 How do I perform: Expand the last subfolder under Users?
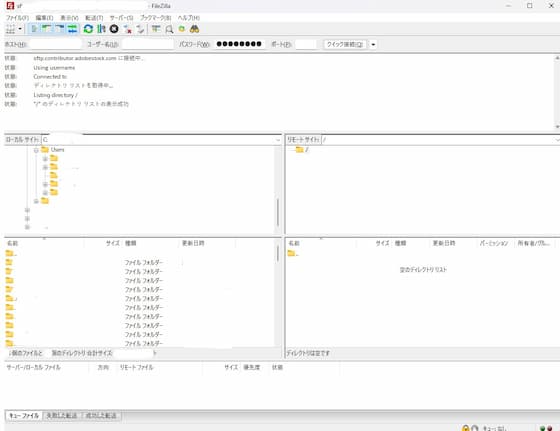coord(45,193)
